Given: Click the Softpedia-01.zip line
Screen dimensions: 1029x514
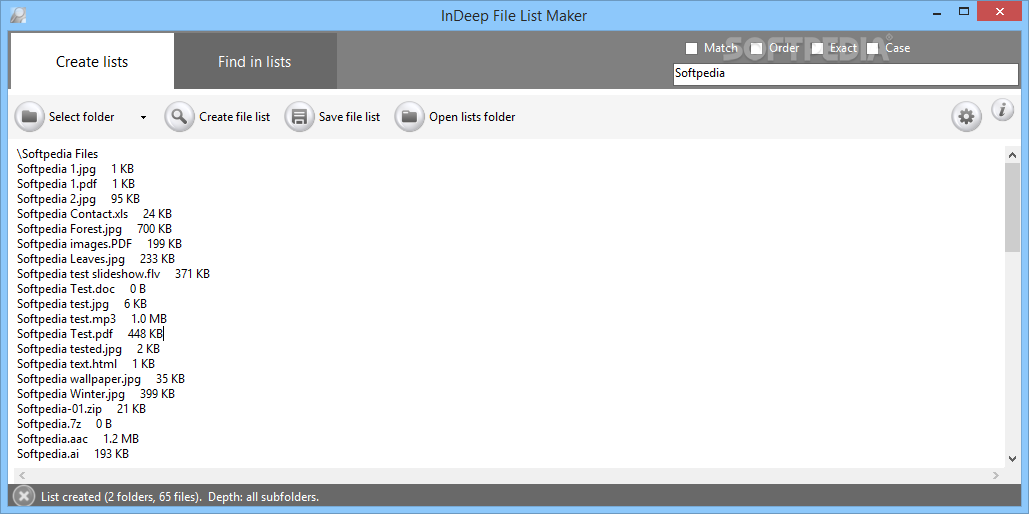Looking at the screenshot, I should tap(81, 409).
